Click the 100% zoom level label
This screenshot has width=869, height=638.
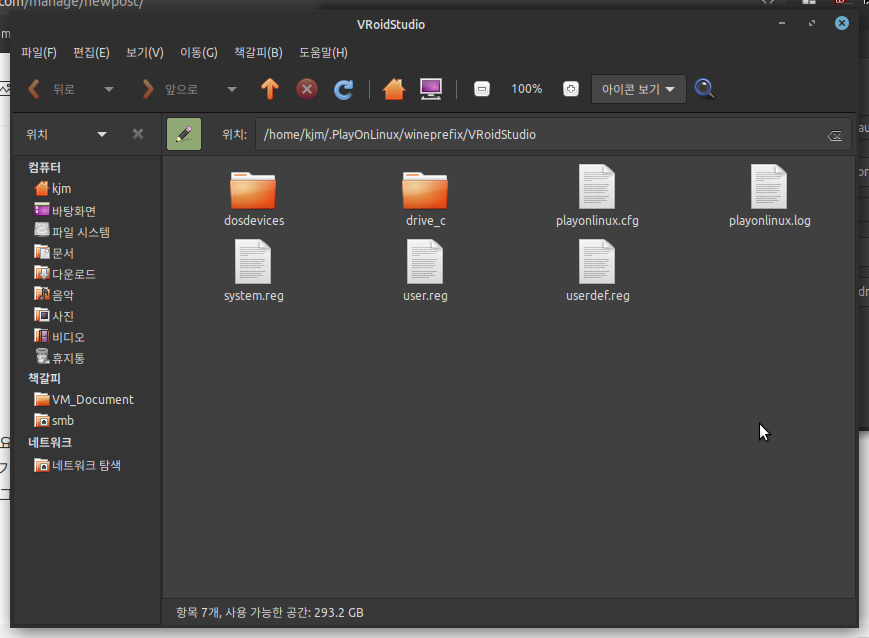click(x=526, y=89)
